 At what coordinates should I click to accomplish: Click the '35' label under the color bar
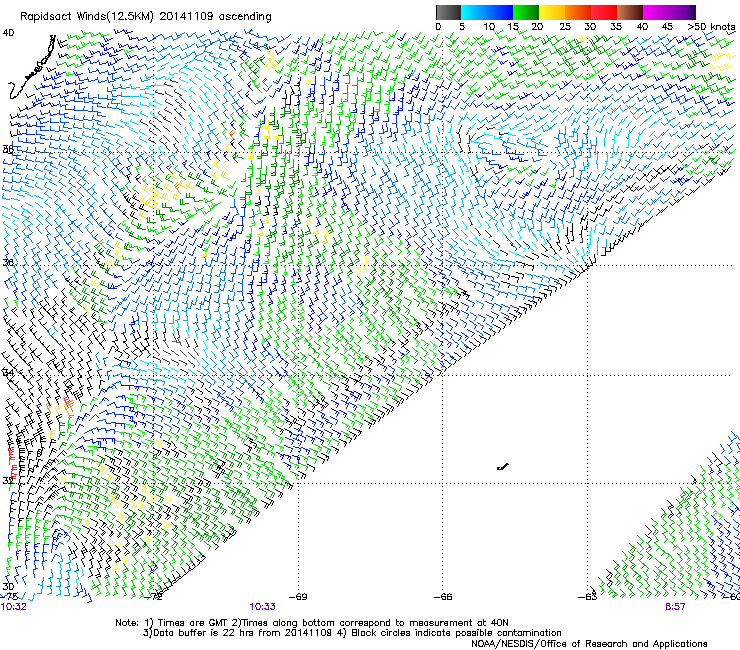(x=616, y=27)
